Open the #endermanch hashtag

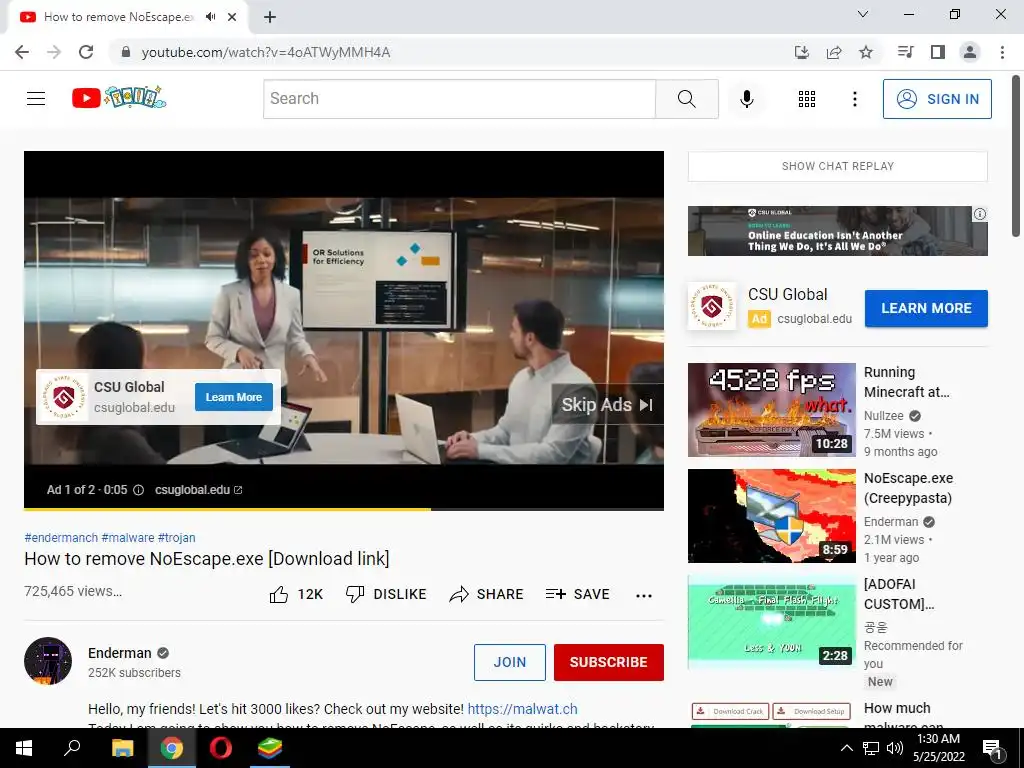61,537
